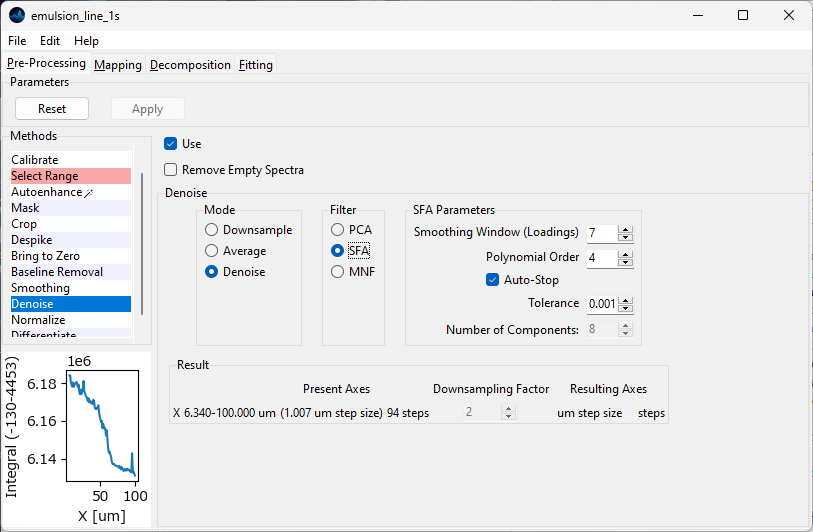Click the Autoenhance wand icon

coord(89,192)
